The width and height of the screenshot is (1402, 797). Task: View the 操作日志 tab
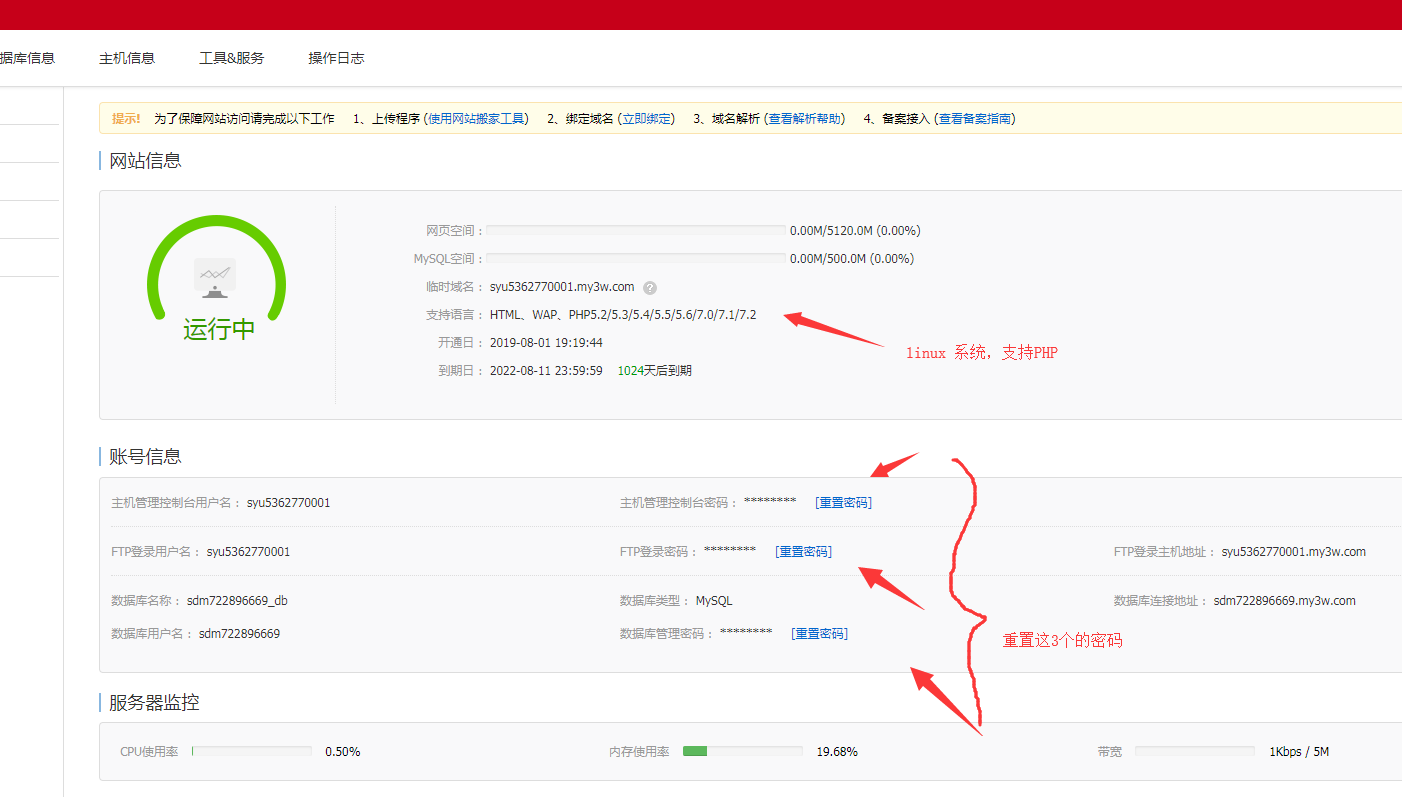coord(337,58)
